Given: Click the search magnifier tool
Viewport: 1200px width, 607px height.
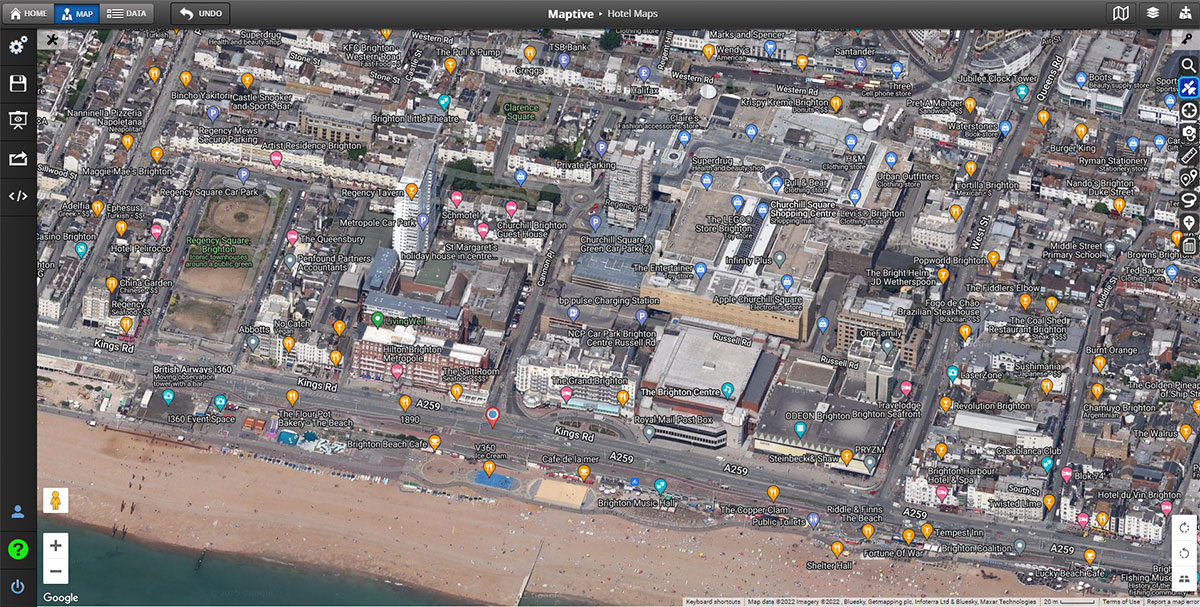Looking at the screenshot, I should tap(1189, 65).
